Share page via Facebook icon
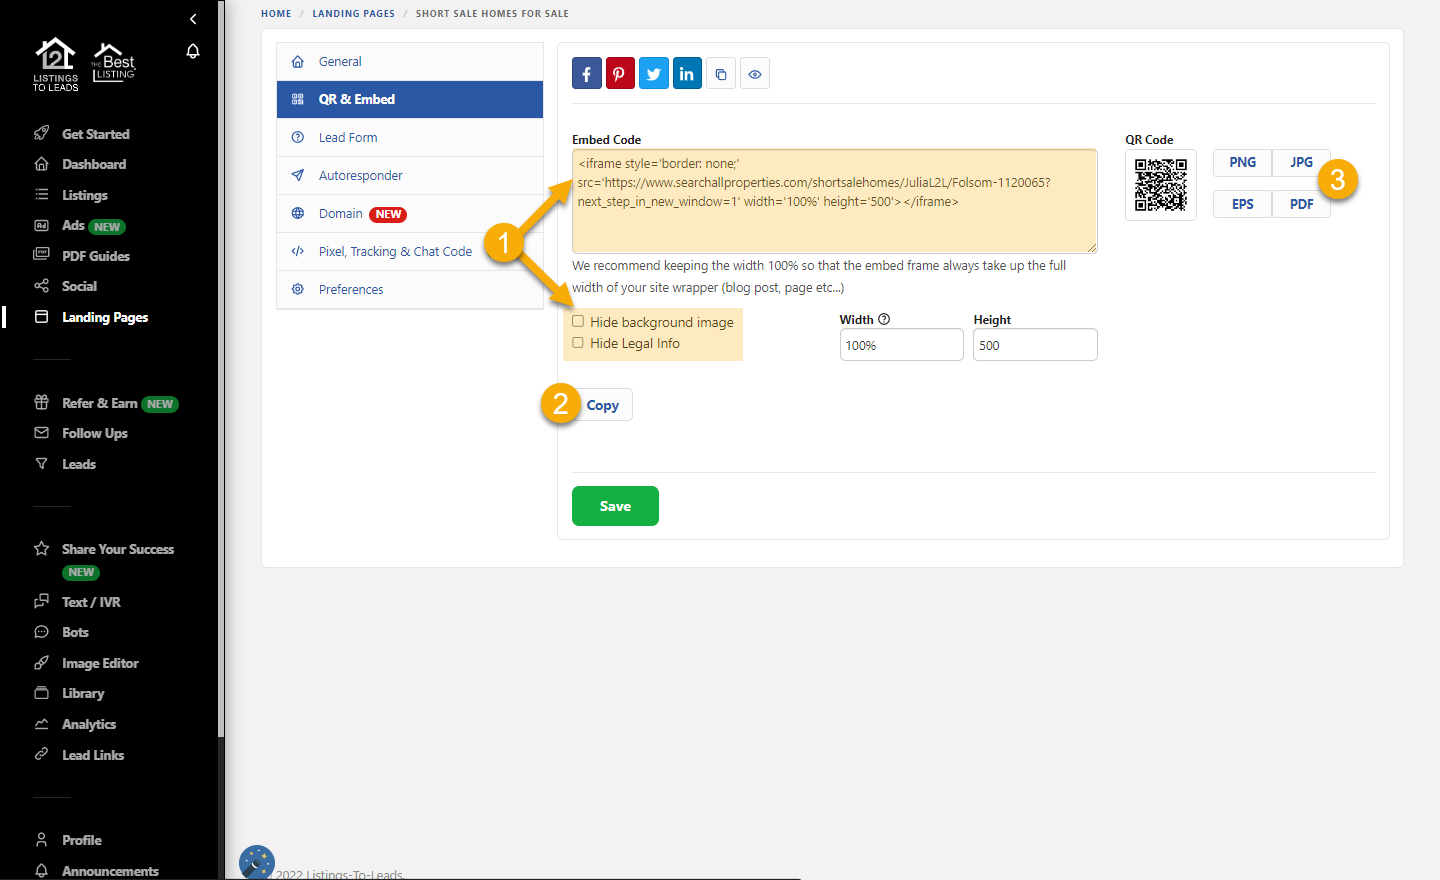 [587, 74]
